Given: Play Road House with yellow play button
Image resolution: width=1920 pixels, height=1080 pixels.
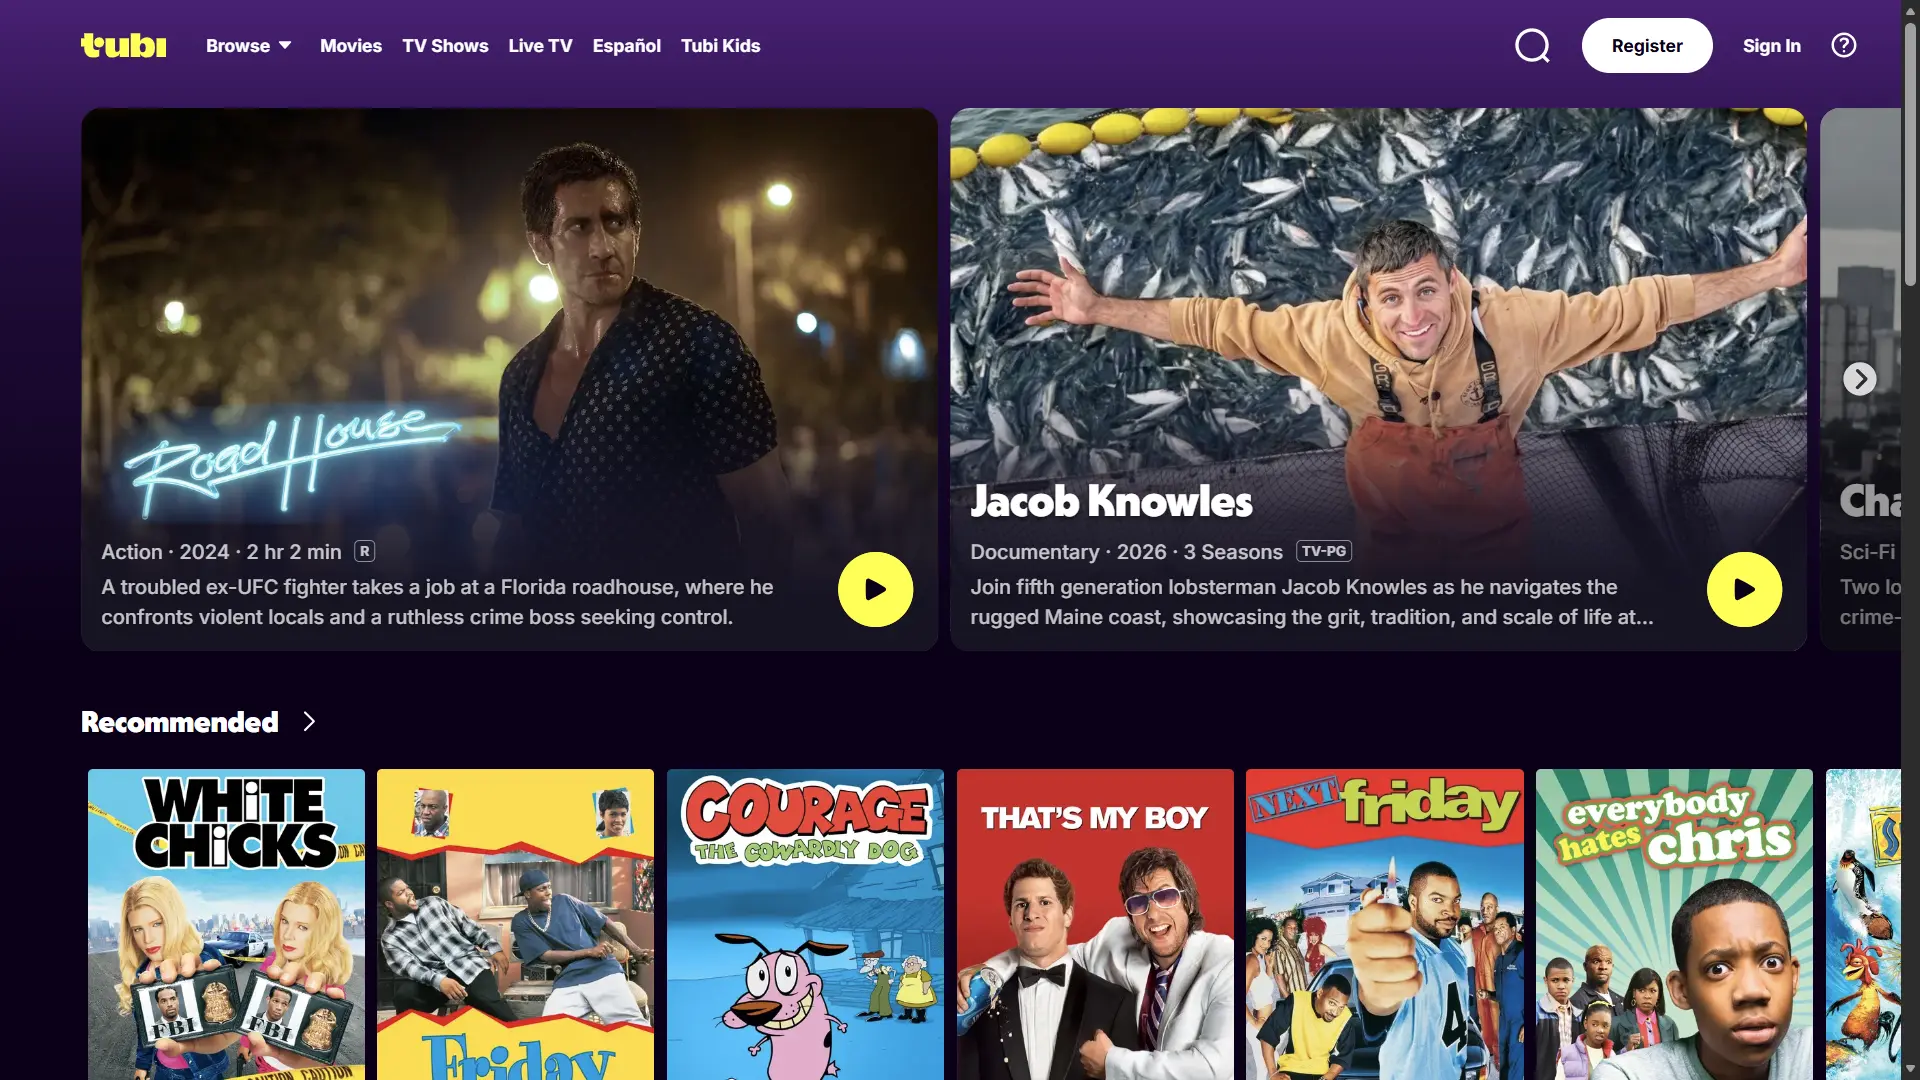Looking at the screenshot, I should 875,590.
